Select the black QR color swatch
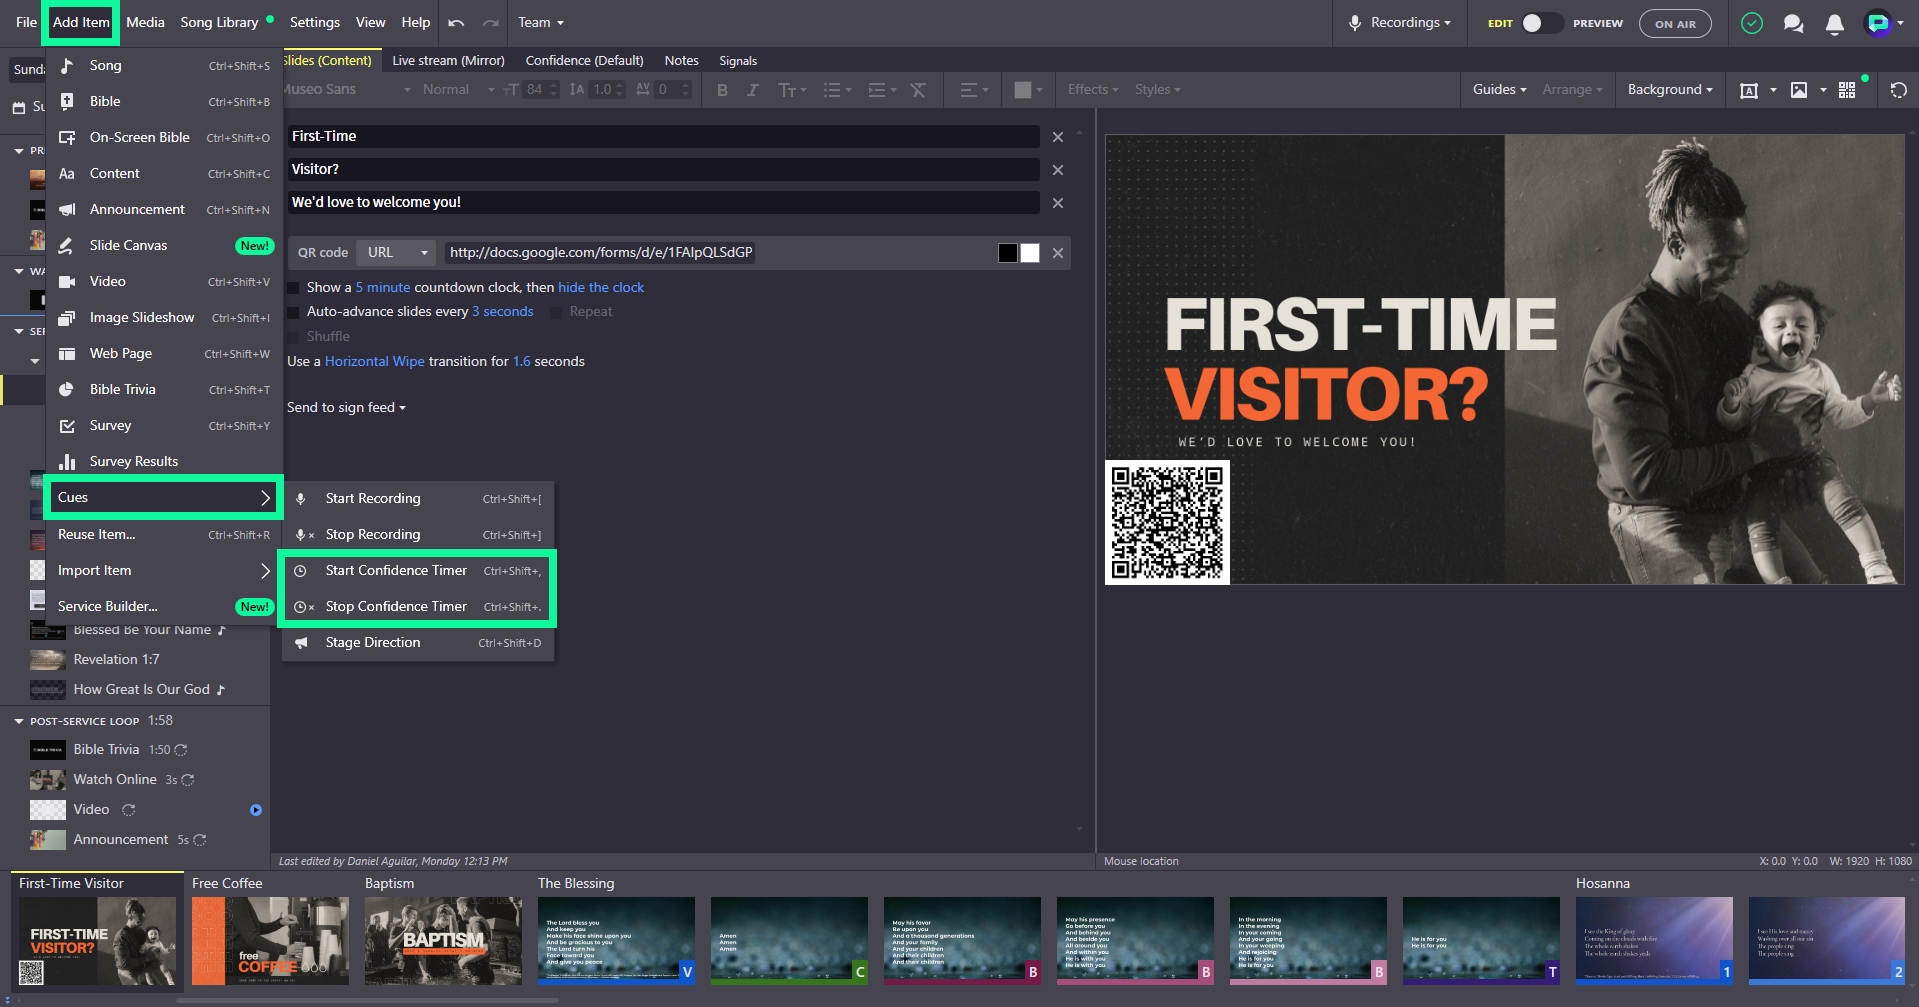This screenshot has width=1919, height=1007. (x=1008, y=253)
